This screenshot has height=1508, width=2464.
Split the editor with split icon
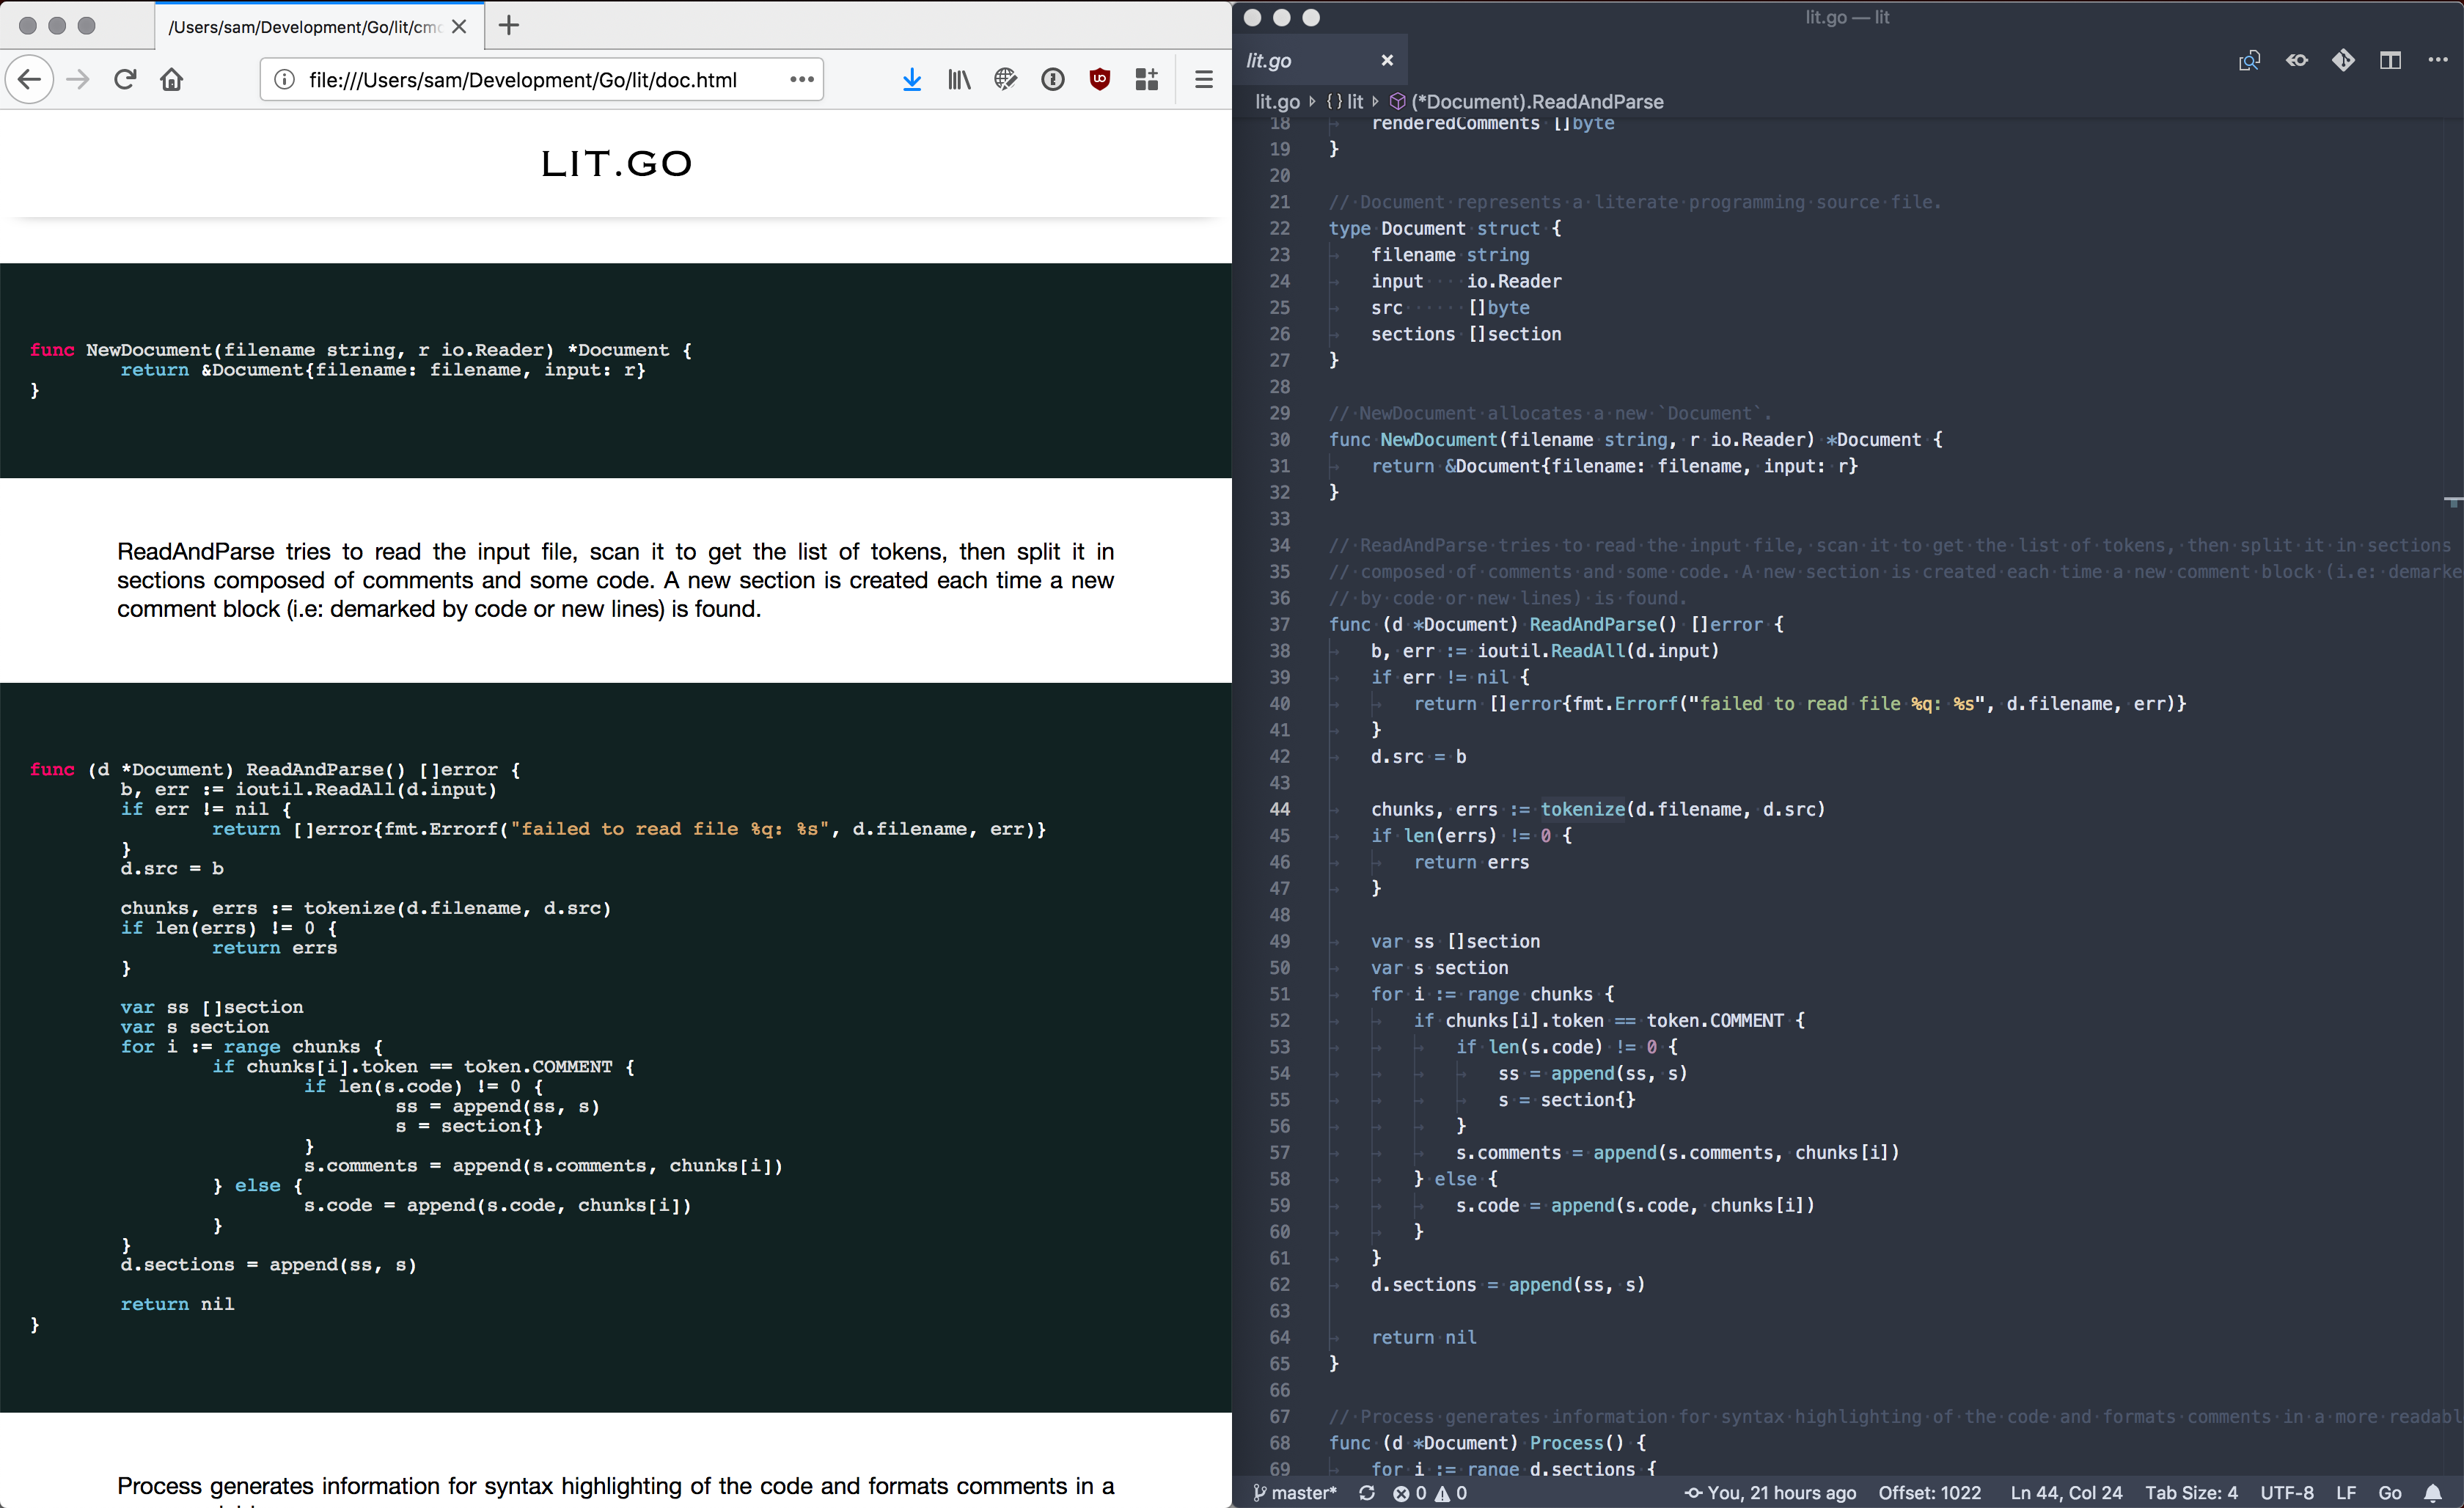2390,61
